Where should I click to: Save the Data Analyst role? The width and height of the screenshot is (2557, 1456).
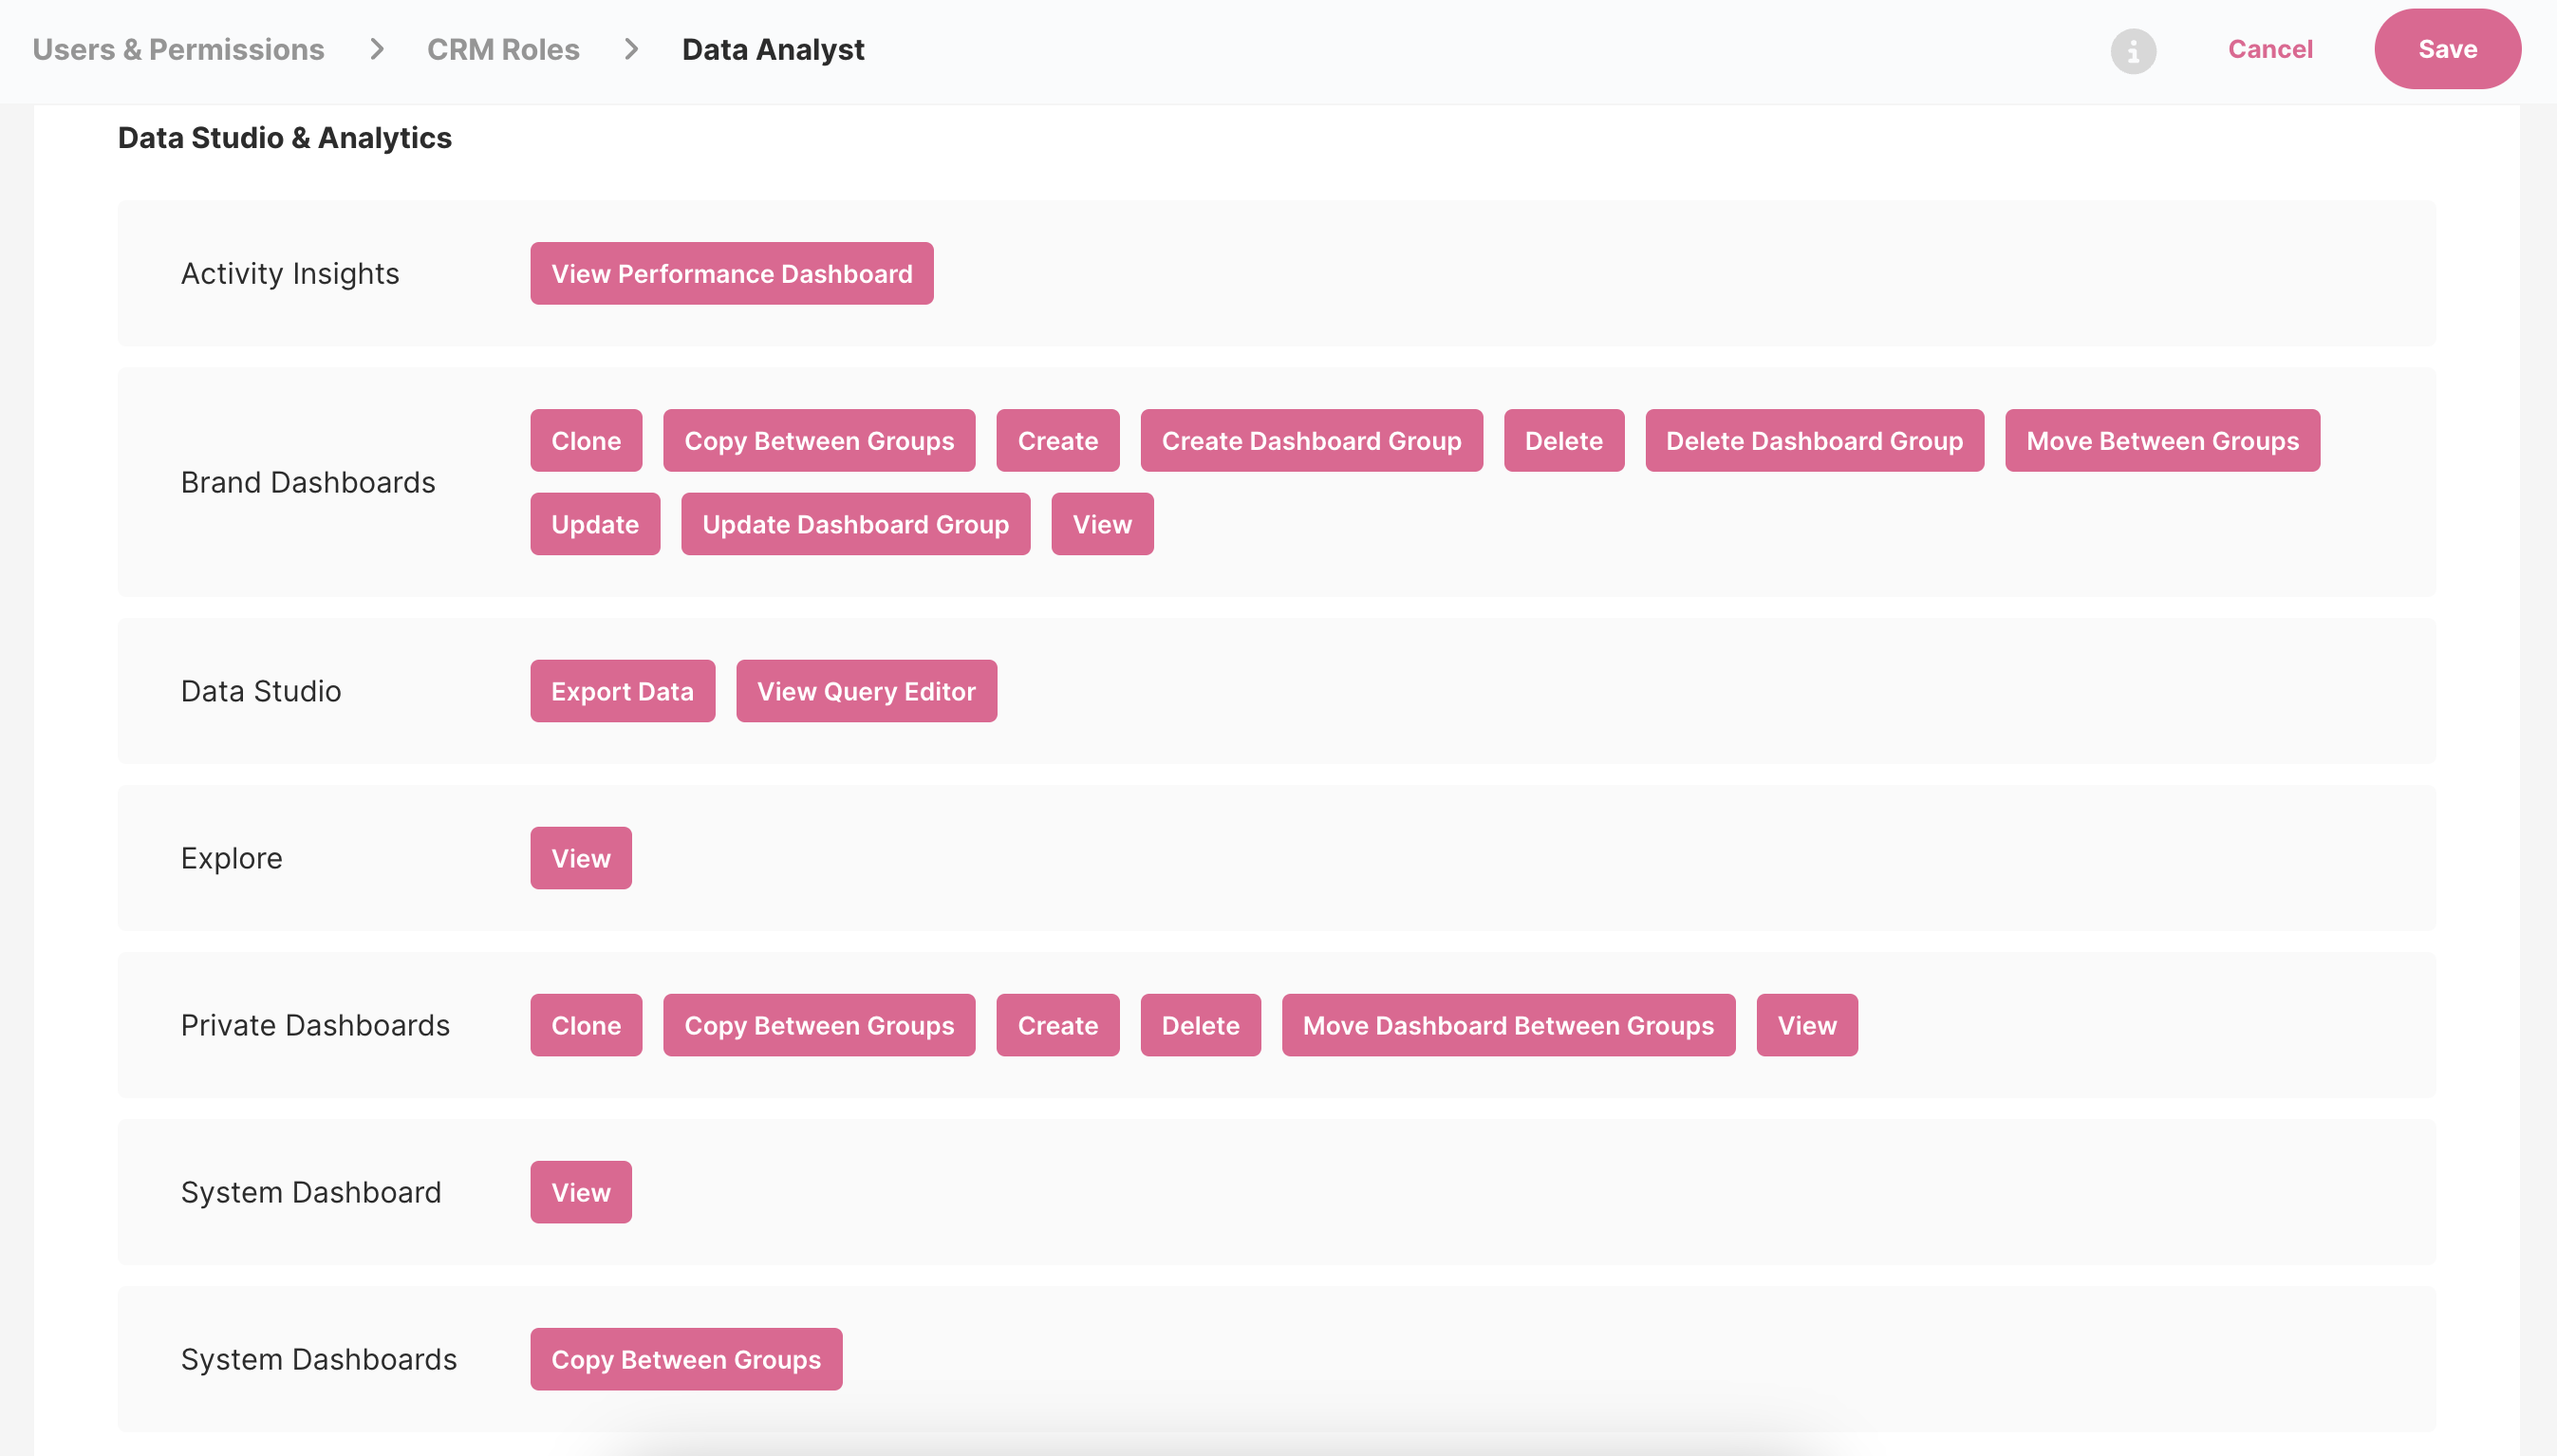2446,49
